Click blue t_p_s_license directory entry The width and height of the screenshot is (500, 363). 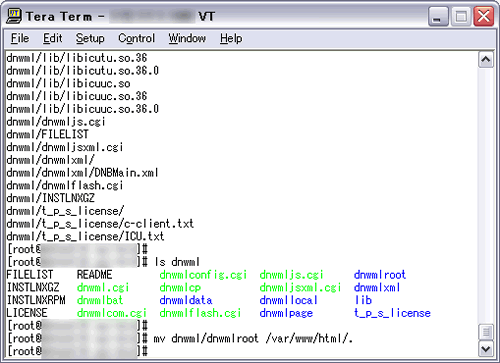pyautogui.click(x=392, y=313)
